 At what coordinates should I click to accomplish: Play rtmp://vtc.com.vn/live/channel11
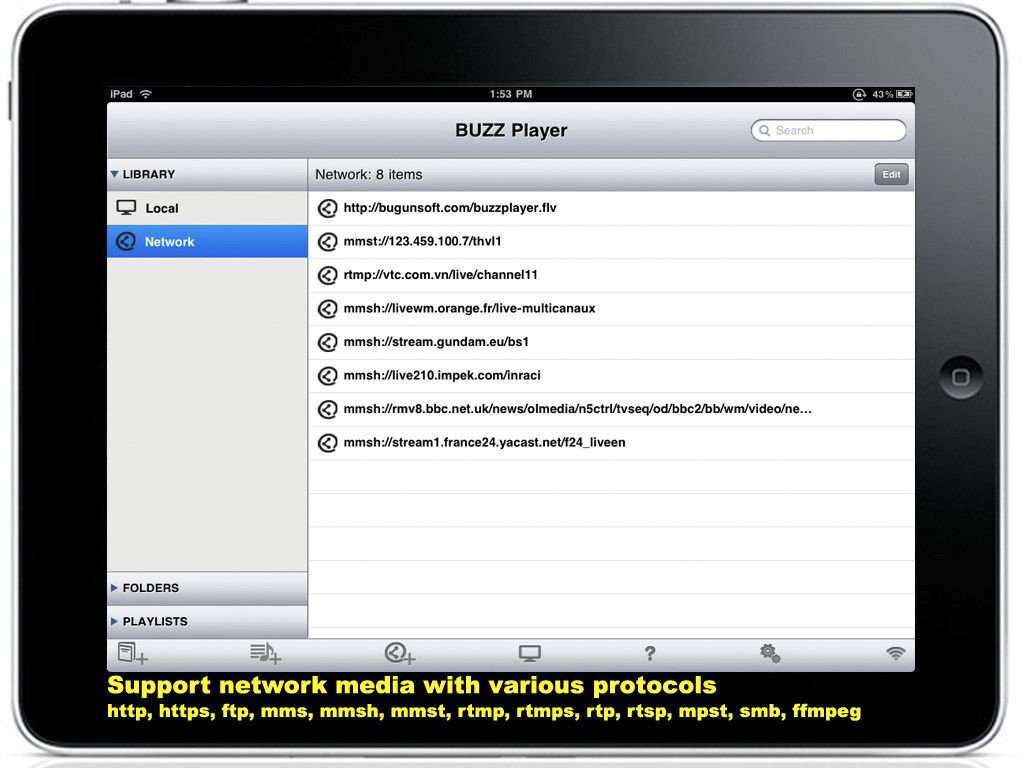click(611, 275)
